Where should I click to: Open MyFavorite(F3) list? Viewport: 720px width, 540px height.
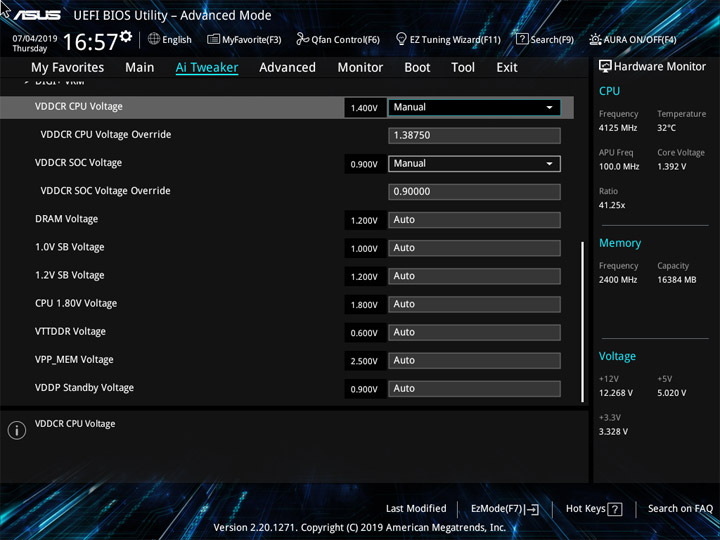point(244,39)
